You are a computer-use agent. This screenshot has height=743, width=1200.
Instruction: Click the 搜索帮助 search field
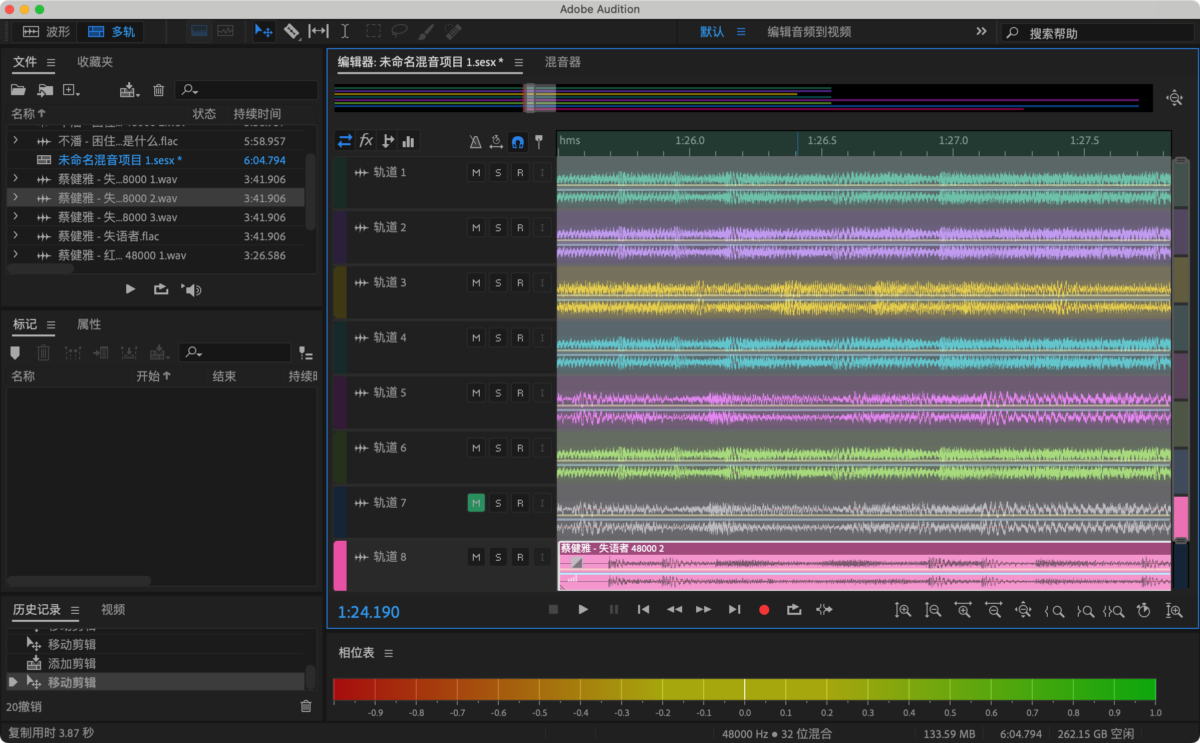(1097, 33)
